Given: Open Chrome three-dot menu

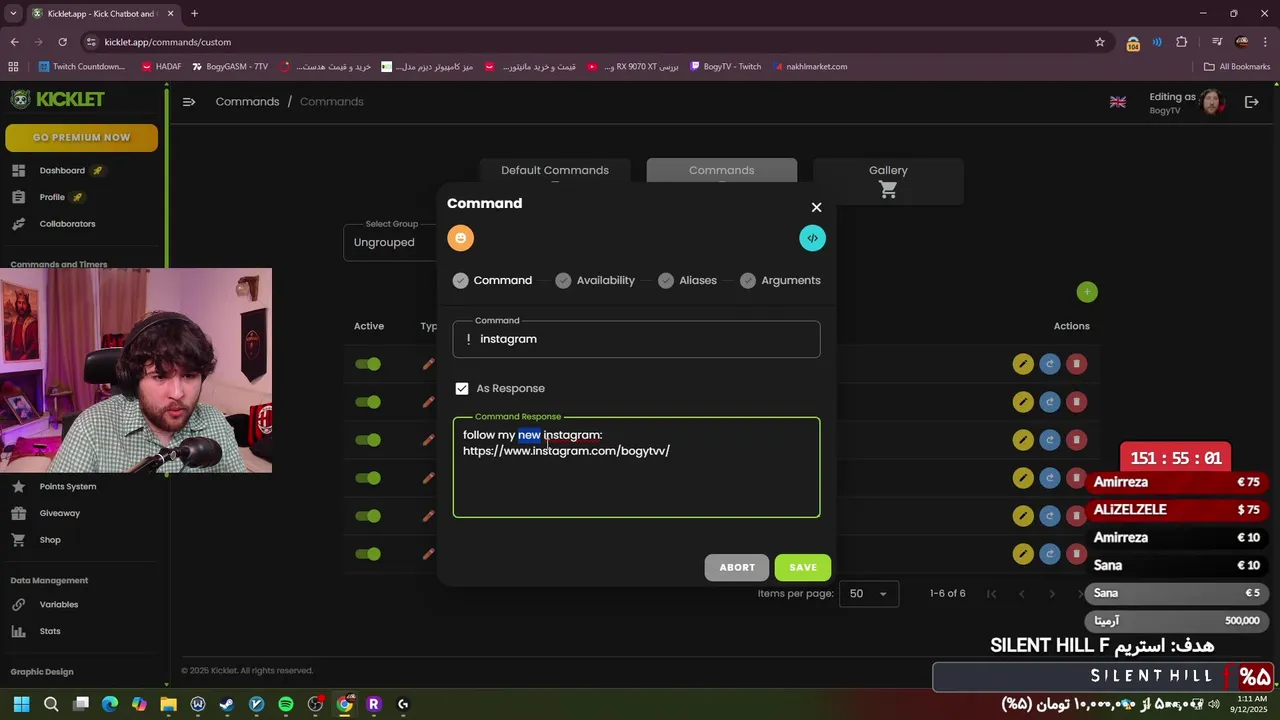Looking at the screenshot, I should [1267, 42].
